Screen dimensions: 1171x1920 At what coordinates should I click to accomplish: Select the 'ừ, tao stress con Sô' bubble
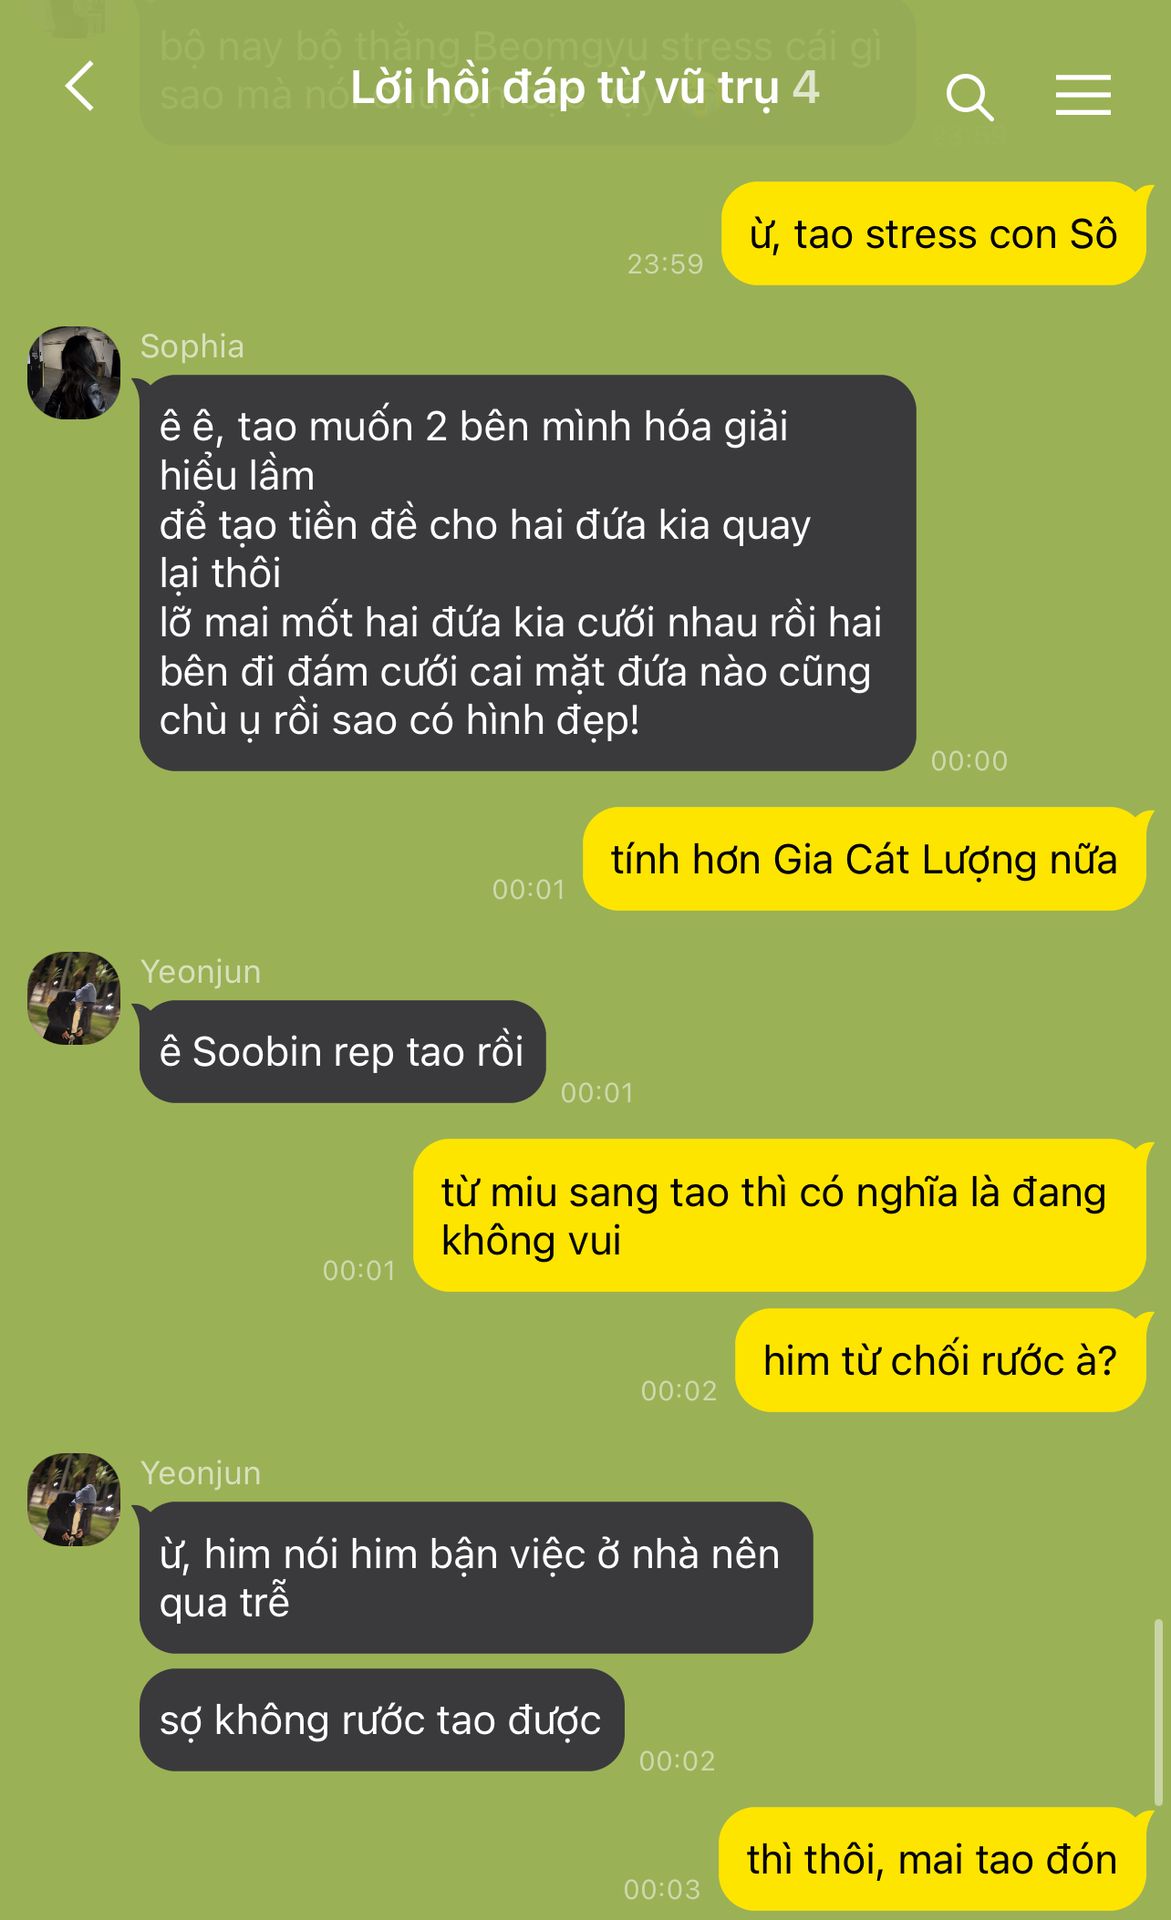[933, 234]
